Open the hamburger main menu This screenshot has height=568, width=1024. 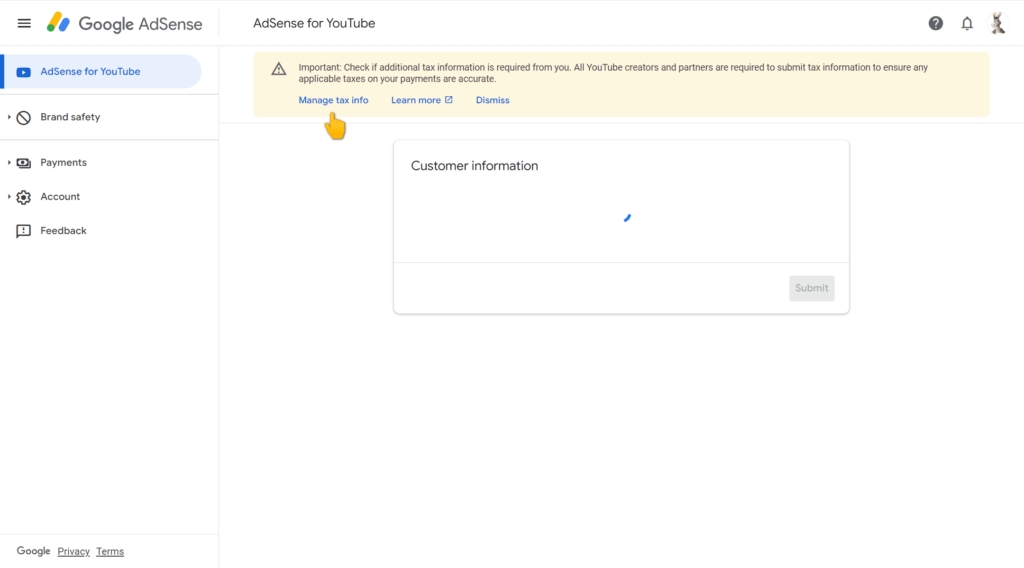click(24, 24)
